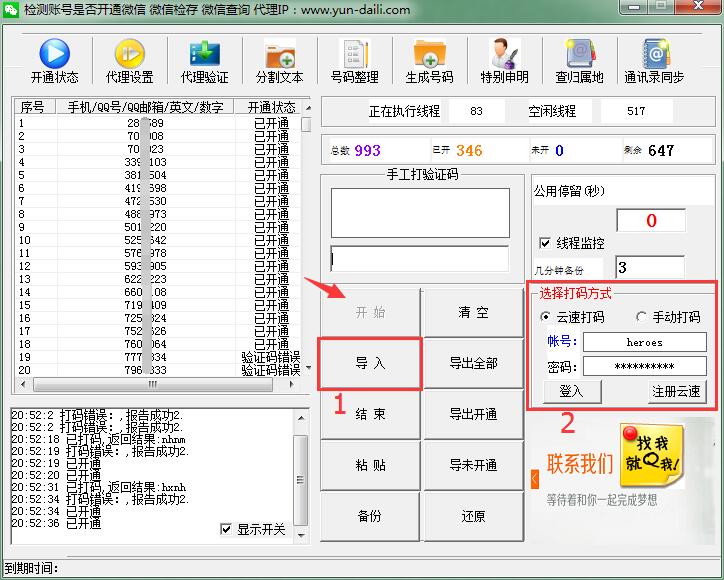The height and width of the screenshot is (580, 724).
Task: Click the 导未开通 button
Action: click(474, 465)
